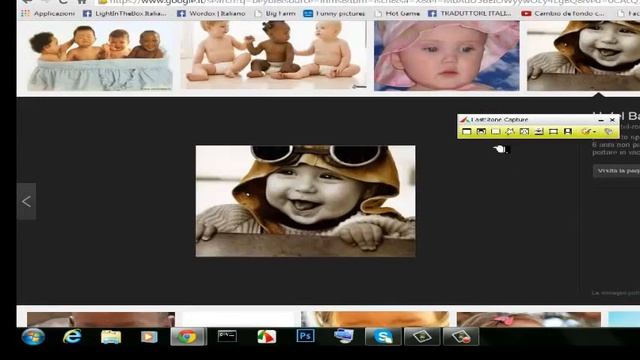Go to previous image with left arrow
The image size is (640, 360).
click(x=27, y=201)
